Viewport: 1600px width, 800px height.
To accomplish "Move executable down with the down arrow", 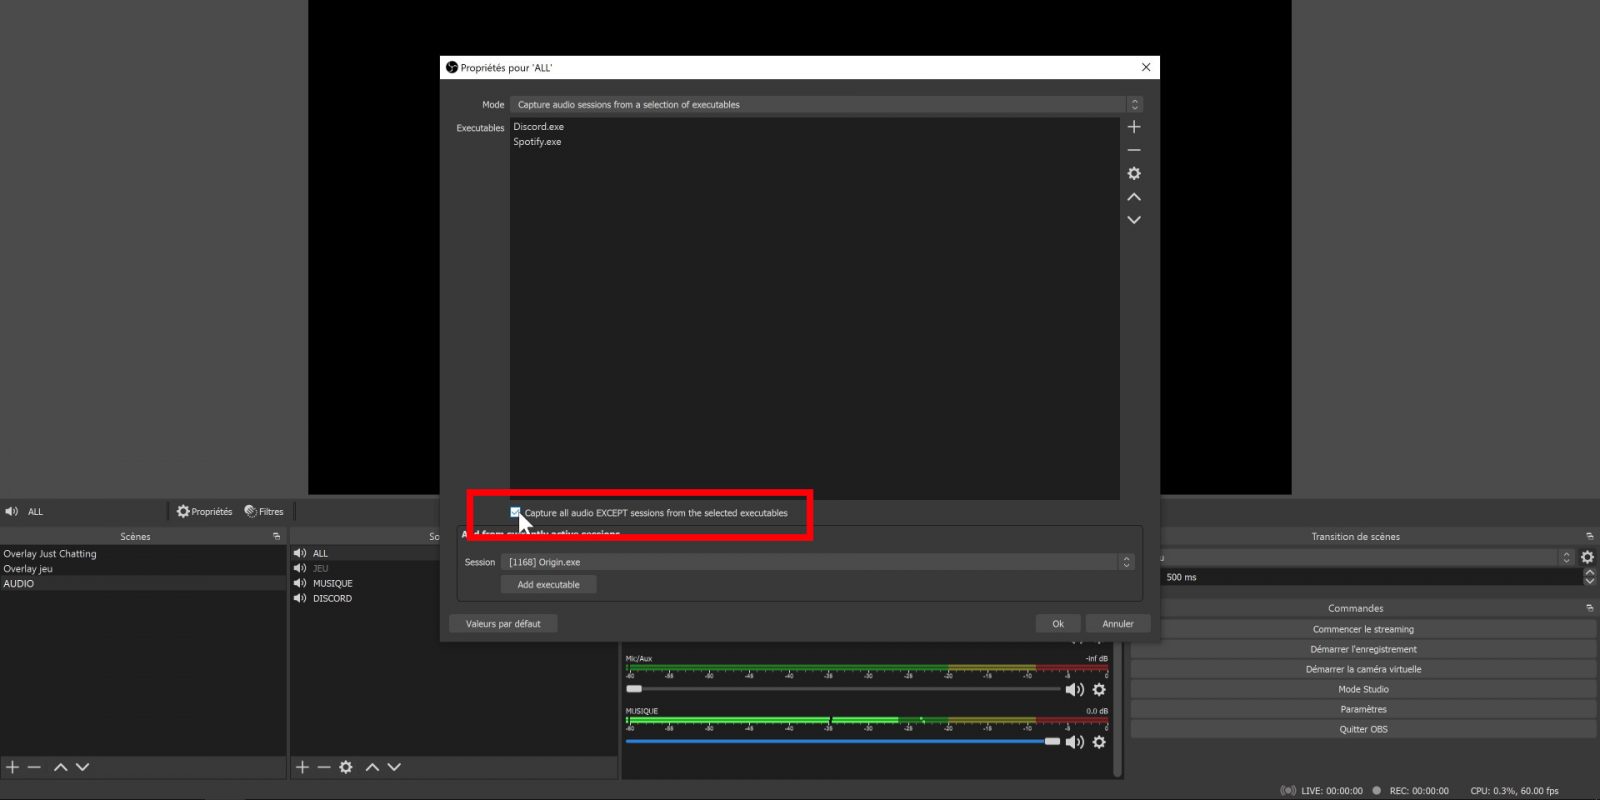I will tap(1134, 220).
